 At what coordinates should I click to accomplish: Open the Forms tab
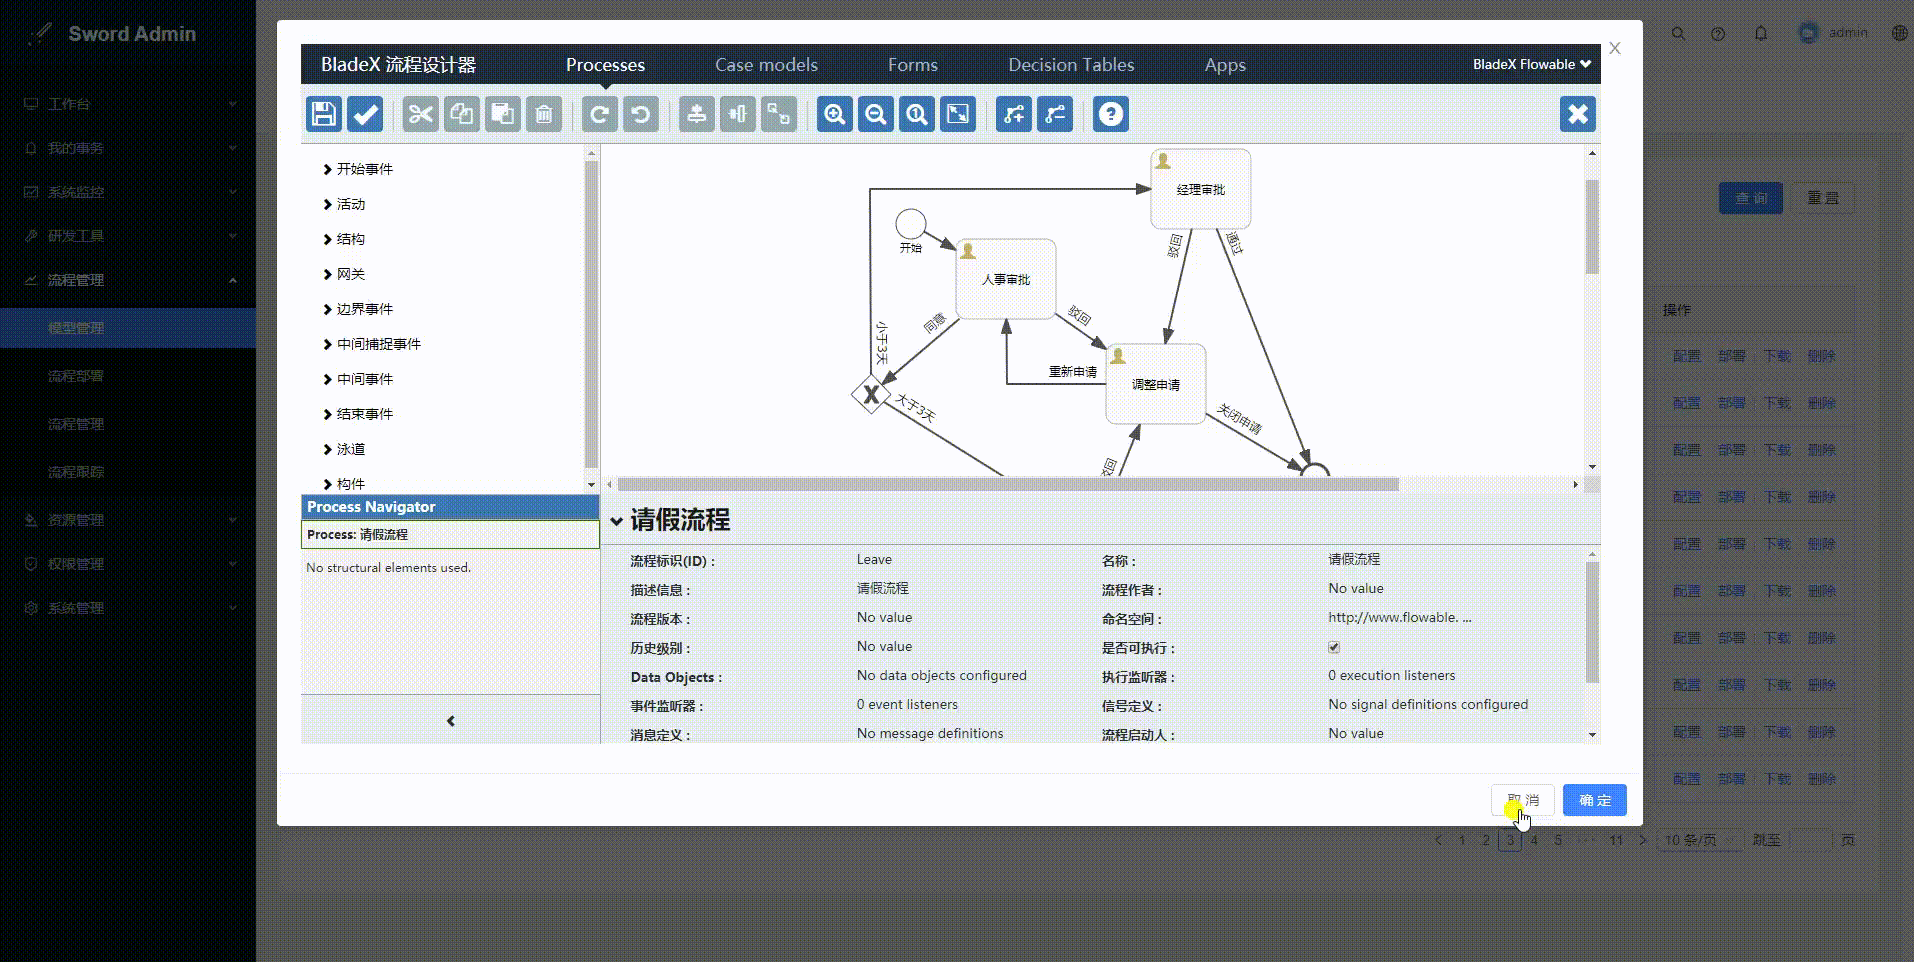pos(913,65)
